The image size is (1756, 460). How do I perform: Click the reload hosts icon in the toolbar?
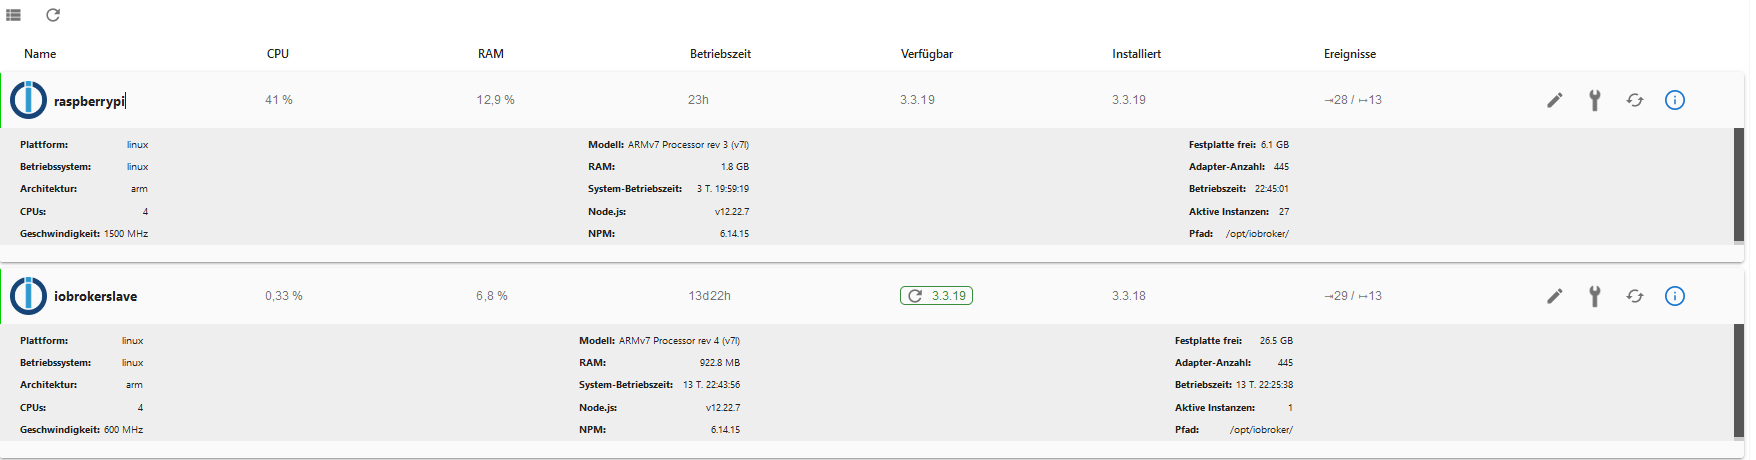53,15
